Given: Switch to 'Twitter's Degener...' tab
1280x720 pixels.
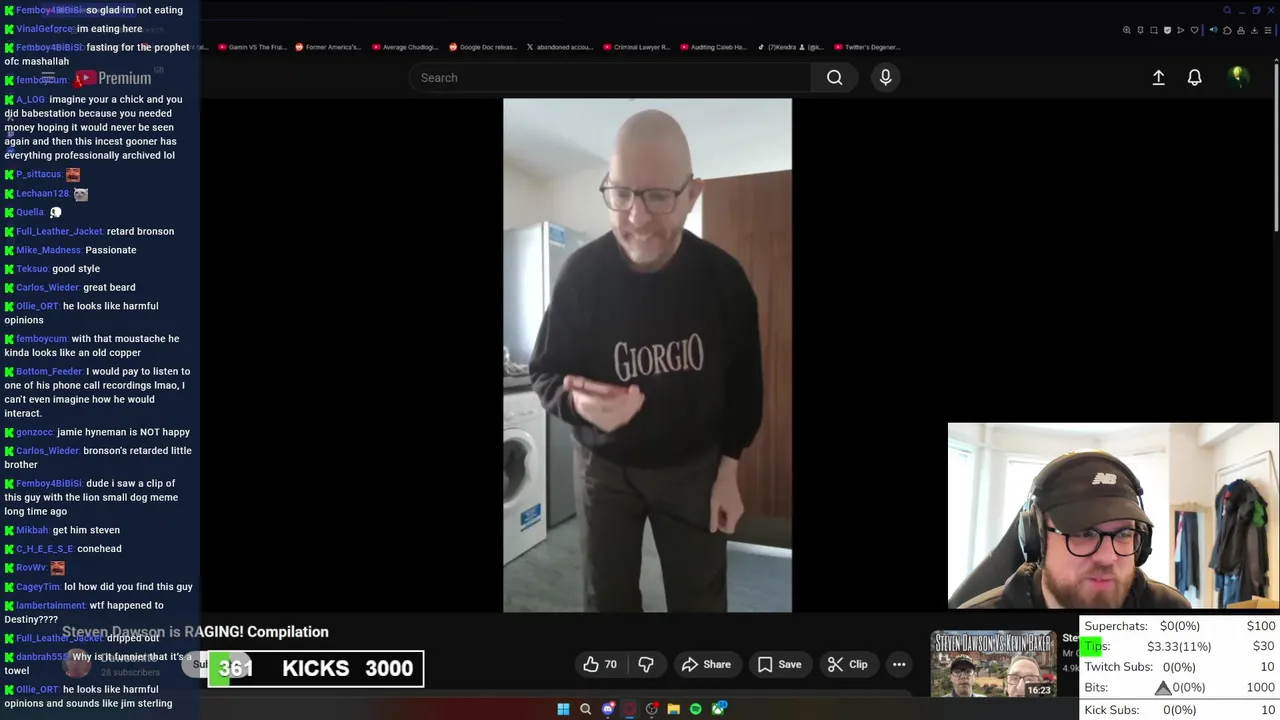Looking at the screenshot, I should tap(866, 47).
